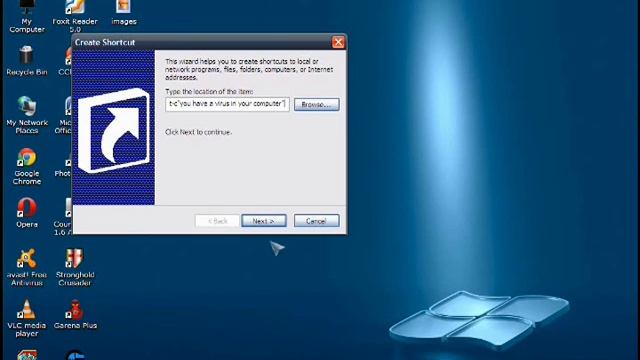The height and width of the screenshot is (360, 640).
Task: Launch the Opera browser shortcut
Action: coord(27,213)
